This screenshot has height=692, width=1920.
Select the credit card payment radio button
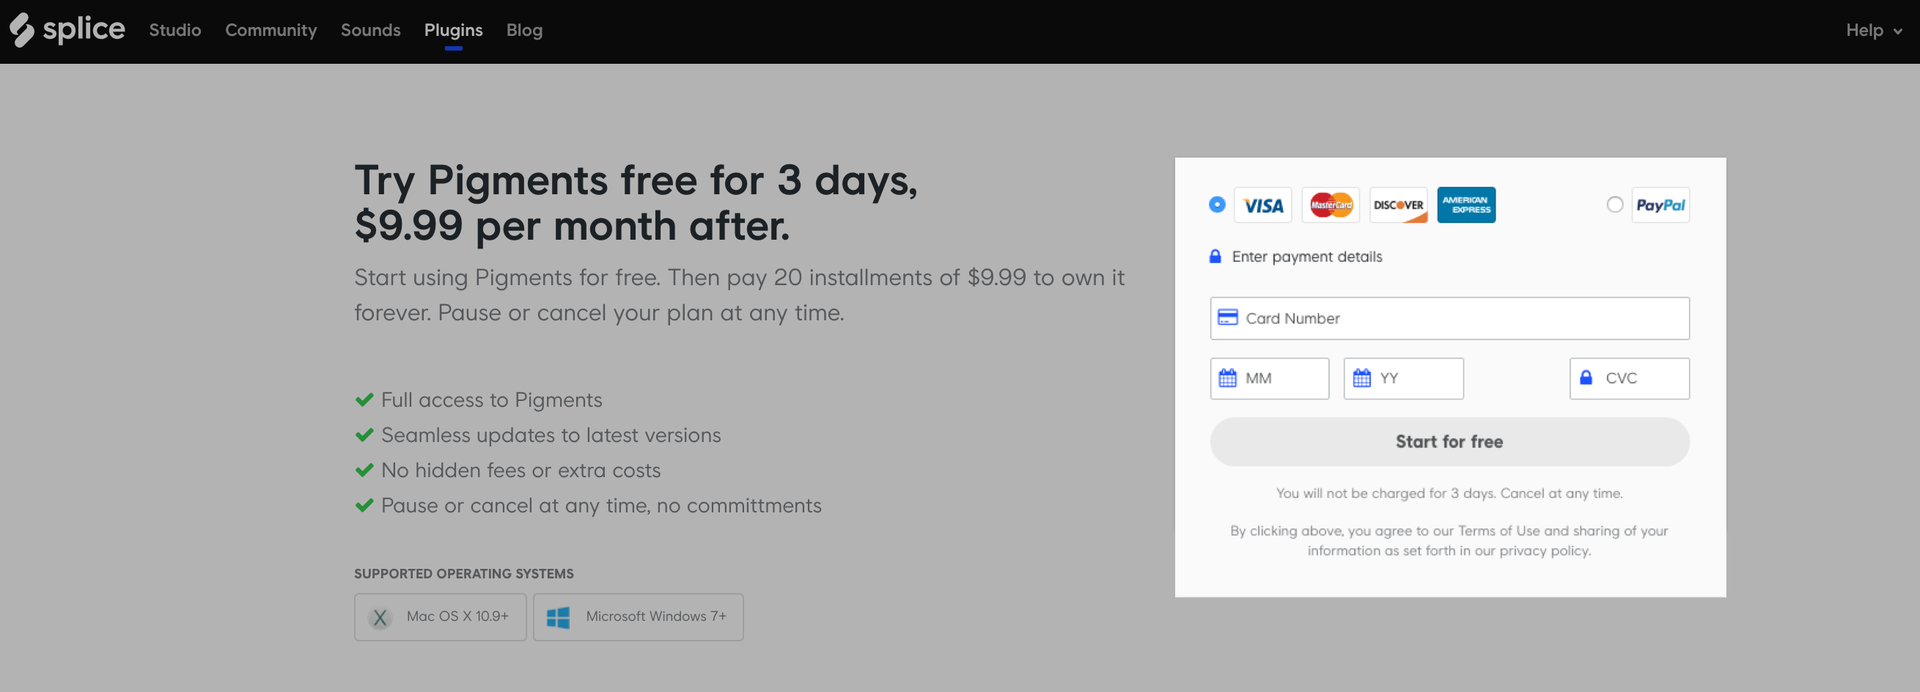[1217, 204]
